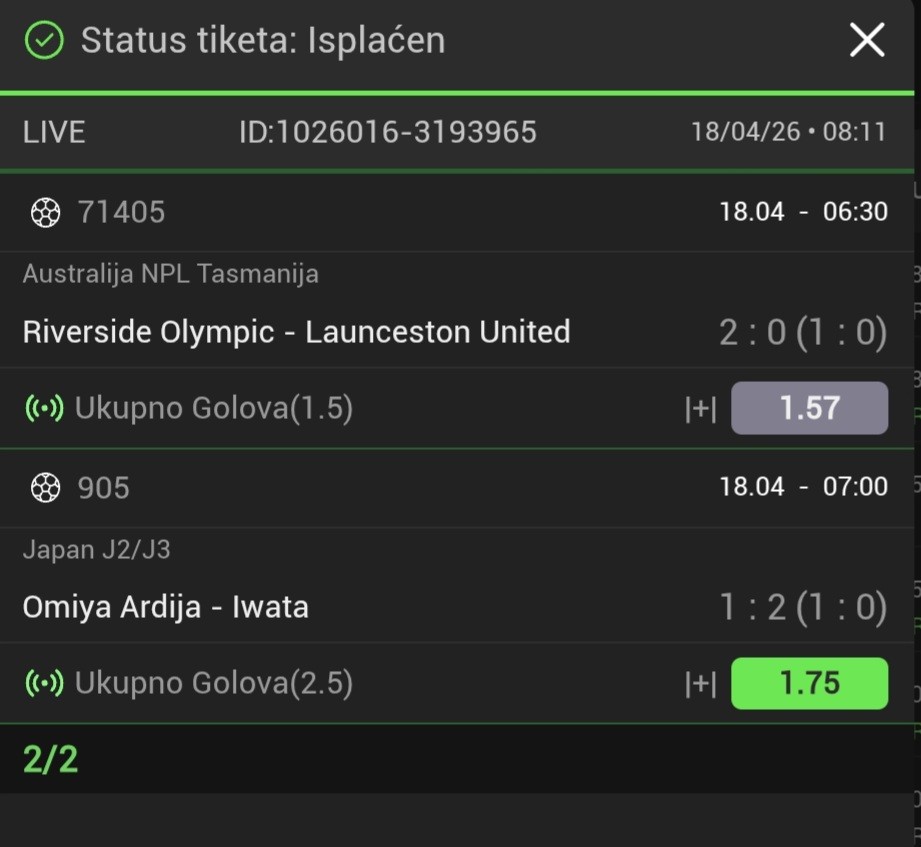921x847 pixels.
Task: Click live signal icon beside Ukupno Golova(2.5)
Action: tap(44, 683)
